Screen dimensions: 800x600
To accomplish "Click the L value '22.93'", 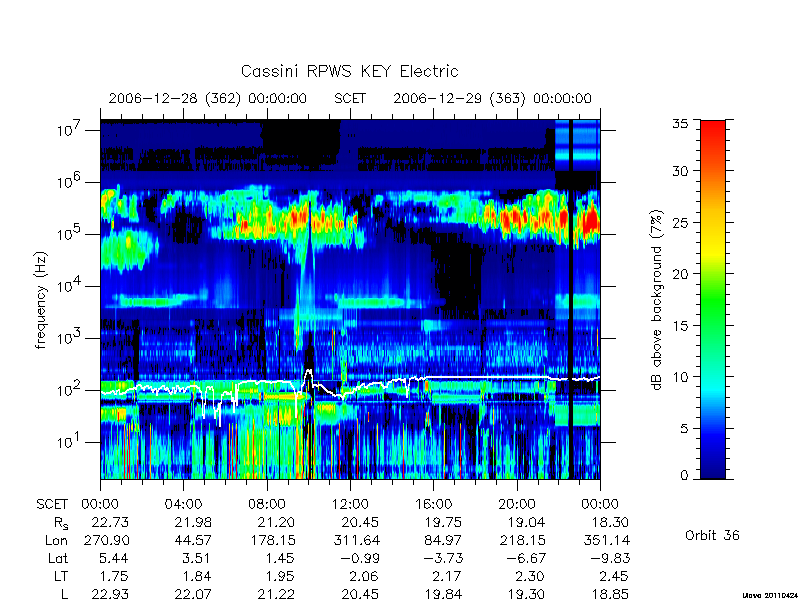I will (x=110, y=594).
